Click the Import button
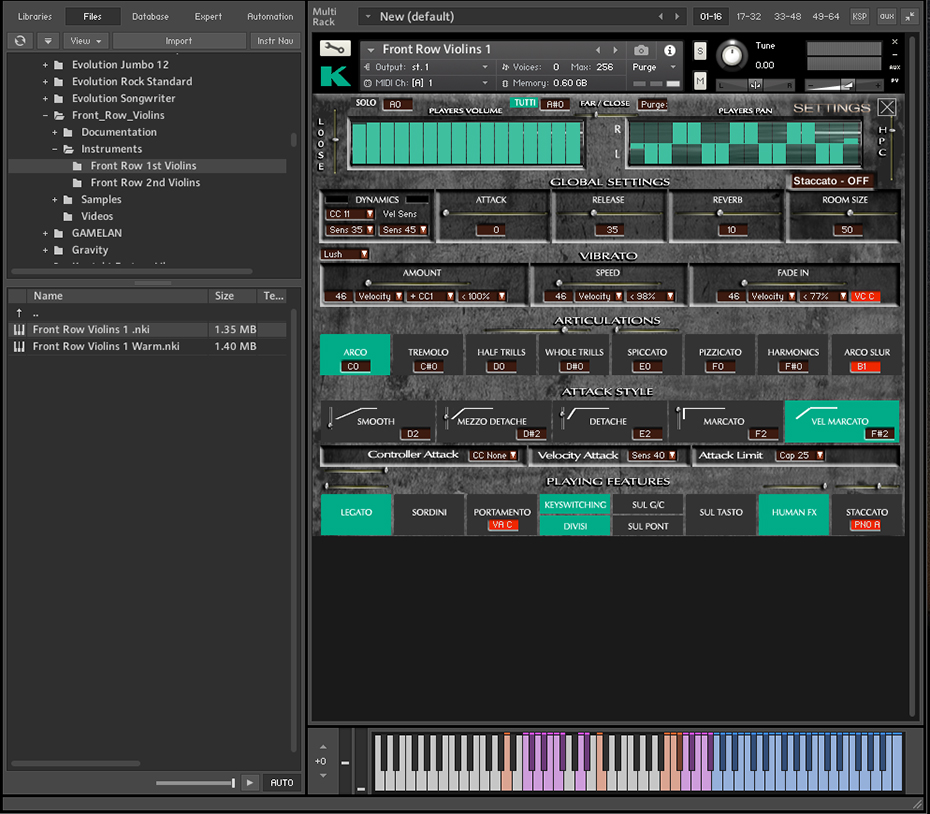The width and height of the screenshot is (930, 814). click(x=179, y=41)
